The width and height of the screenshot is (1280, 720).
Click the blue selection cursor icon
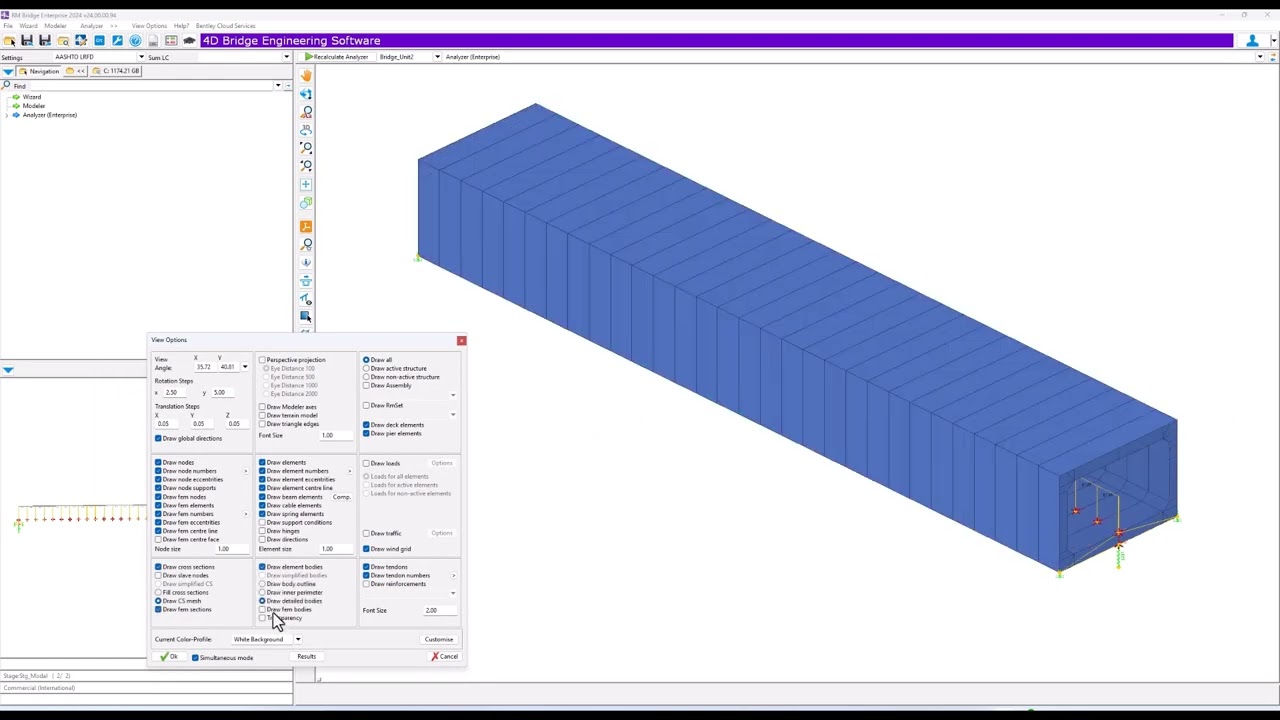(306, 317)
